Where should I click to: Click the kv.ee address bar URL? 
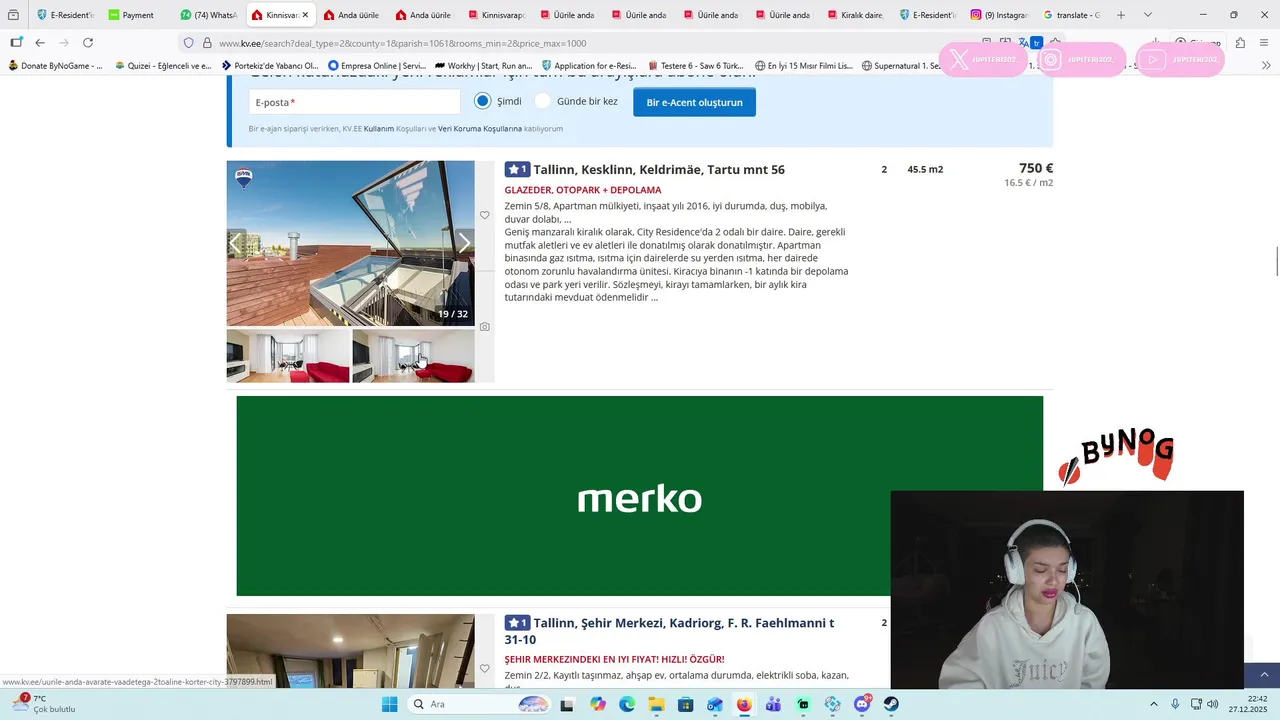[402, 43]
